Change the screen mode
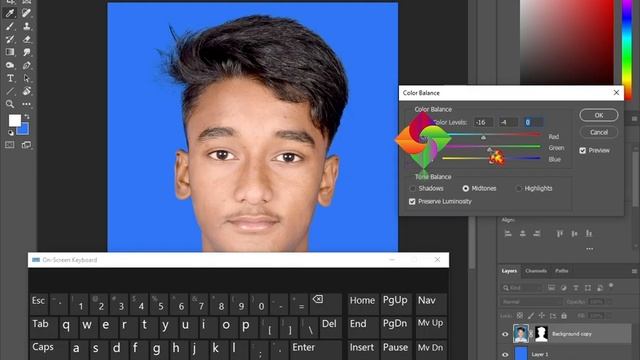 click(27, 145)
